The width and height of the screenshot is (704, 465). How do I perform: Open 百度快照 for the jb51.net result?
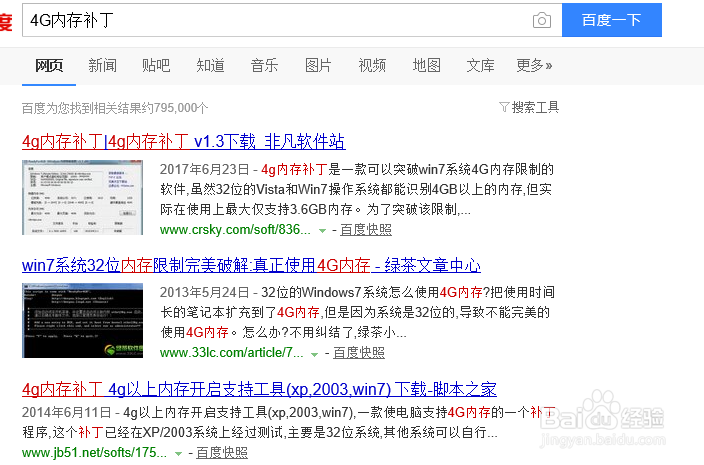click(222, 452)
